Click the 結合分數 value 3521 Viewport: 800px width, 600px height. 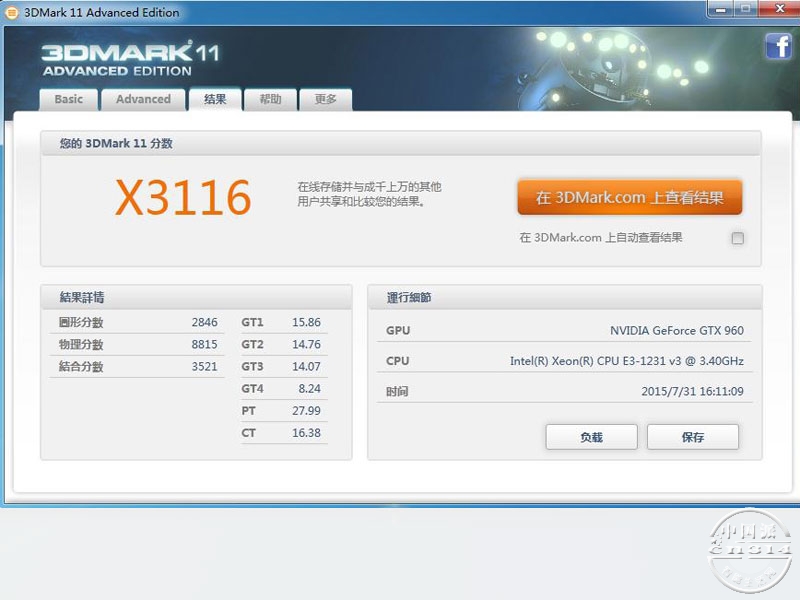205,366
